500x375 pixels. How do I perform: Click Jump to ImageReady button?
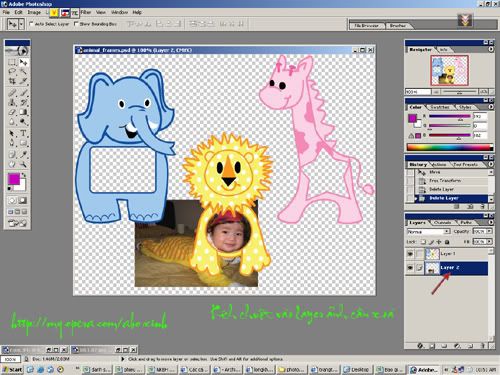coord(18,223)
